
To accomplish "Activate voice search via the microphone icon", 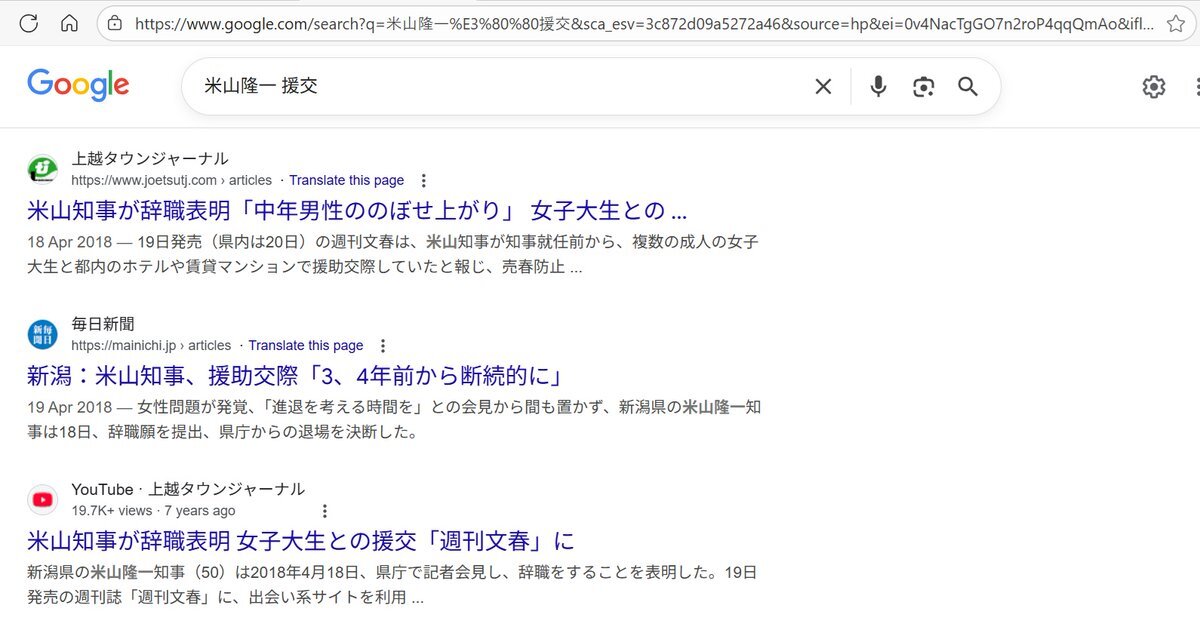I will pos(877,87).
